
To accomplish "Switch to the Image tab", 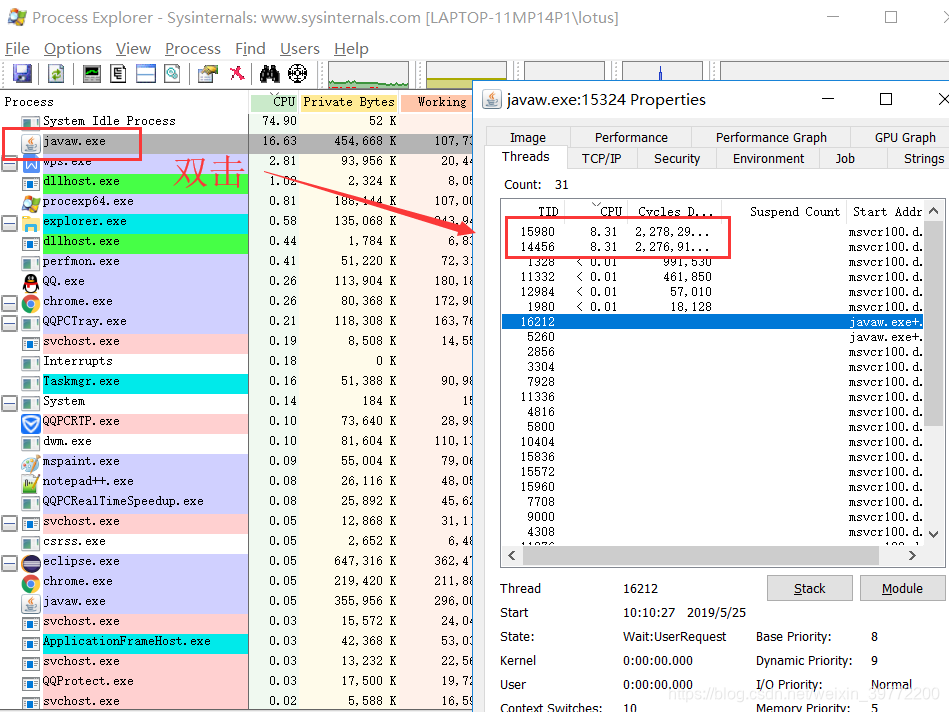I will tap(528, 137).
